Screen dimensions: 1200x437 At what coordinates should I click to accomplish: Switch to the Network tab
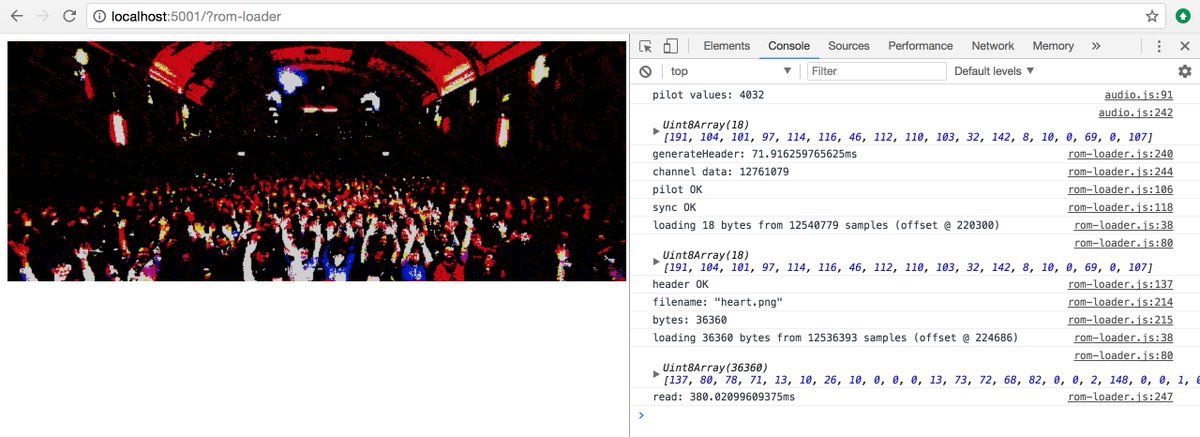click(992, 46)
